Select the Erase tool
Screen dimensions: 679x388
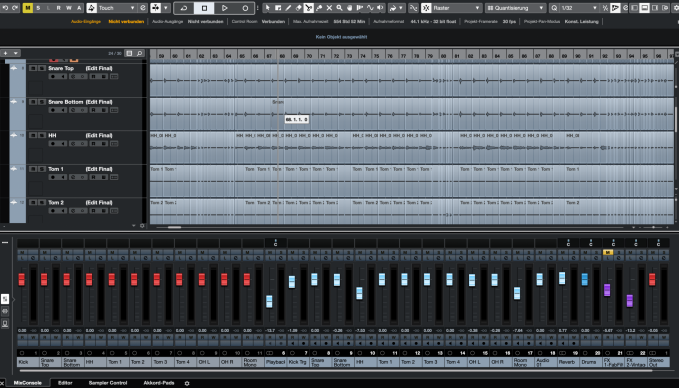(x=298, y=8)
